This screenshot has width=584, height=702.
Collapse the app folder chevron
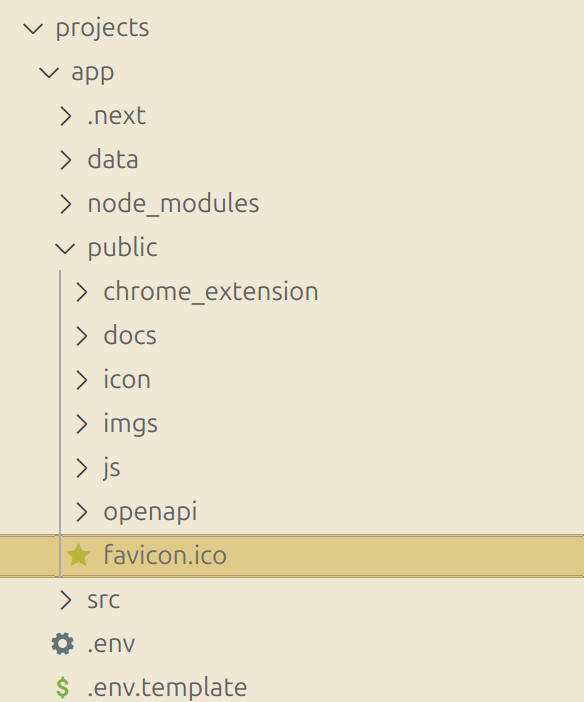[x=49, y=73]
